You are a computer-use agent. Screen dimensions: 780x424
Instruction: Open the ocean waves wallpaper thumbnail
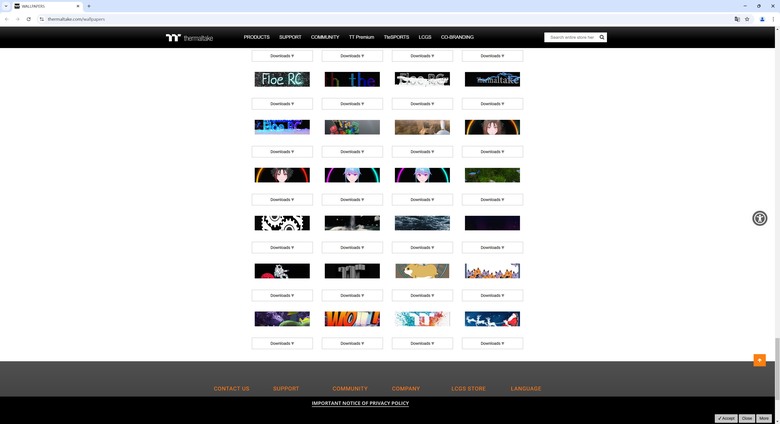pyautogui.click(x=422, y=223)
